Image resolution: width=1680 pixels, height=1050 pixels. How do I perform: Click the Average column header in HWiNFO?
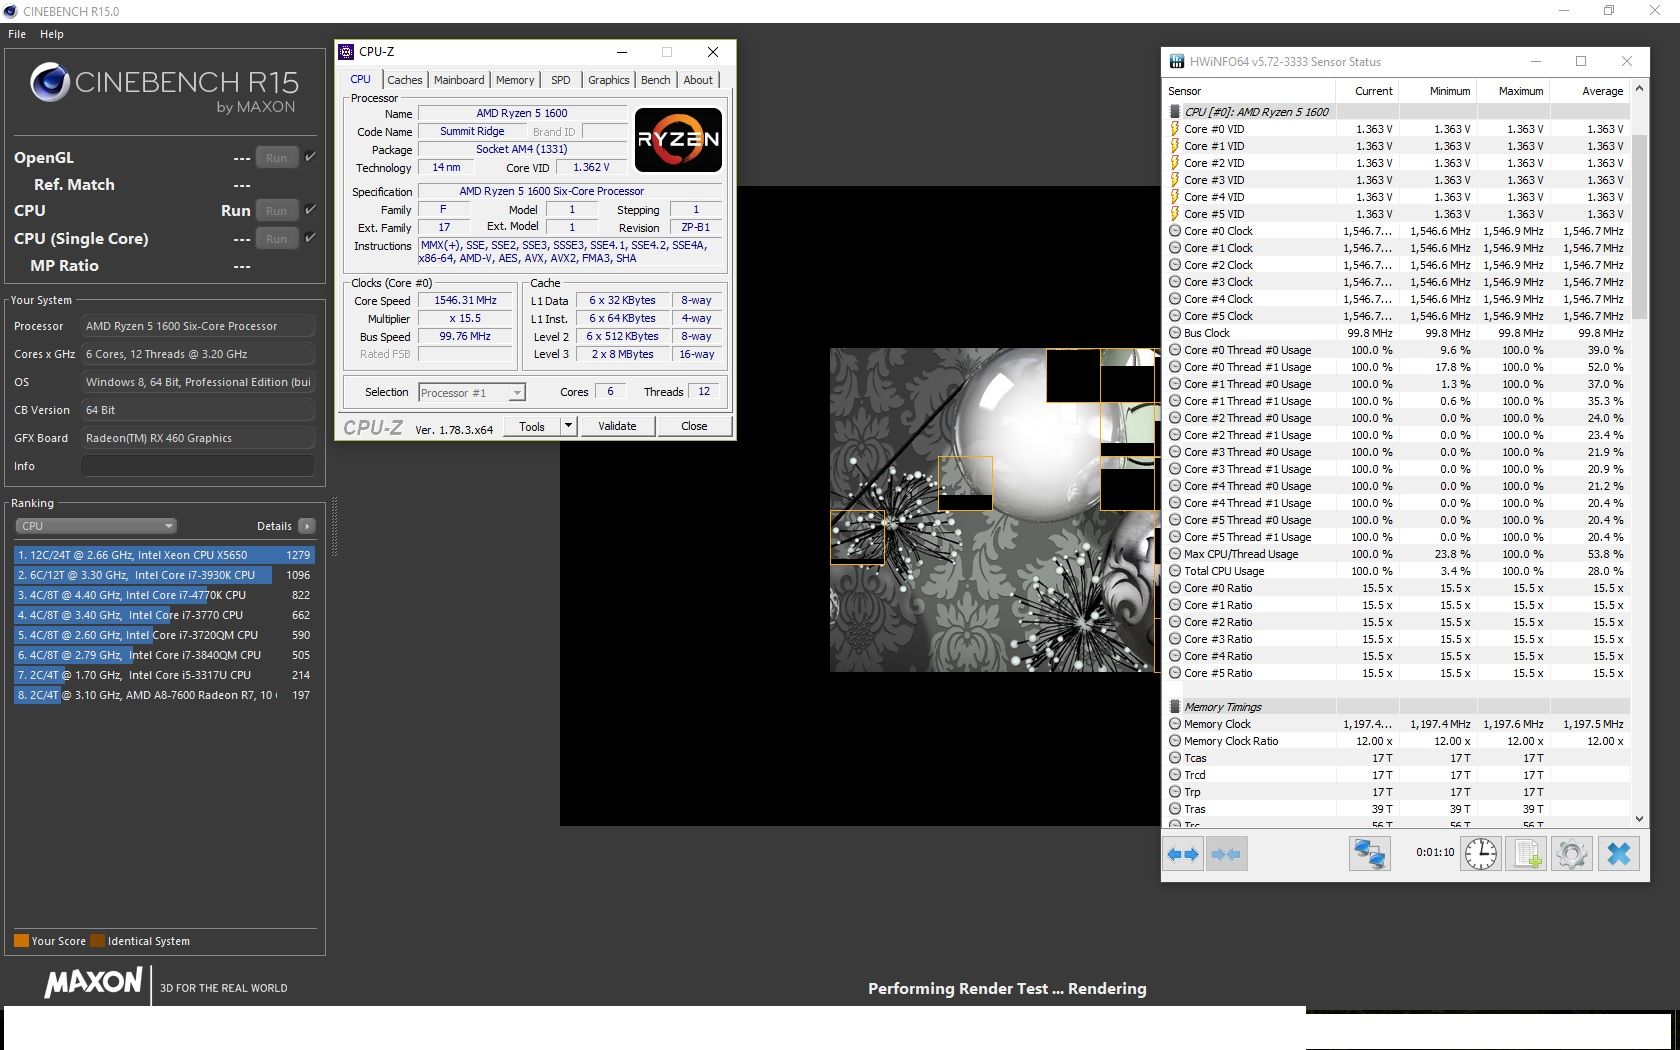1591,91
